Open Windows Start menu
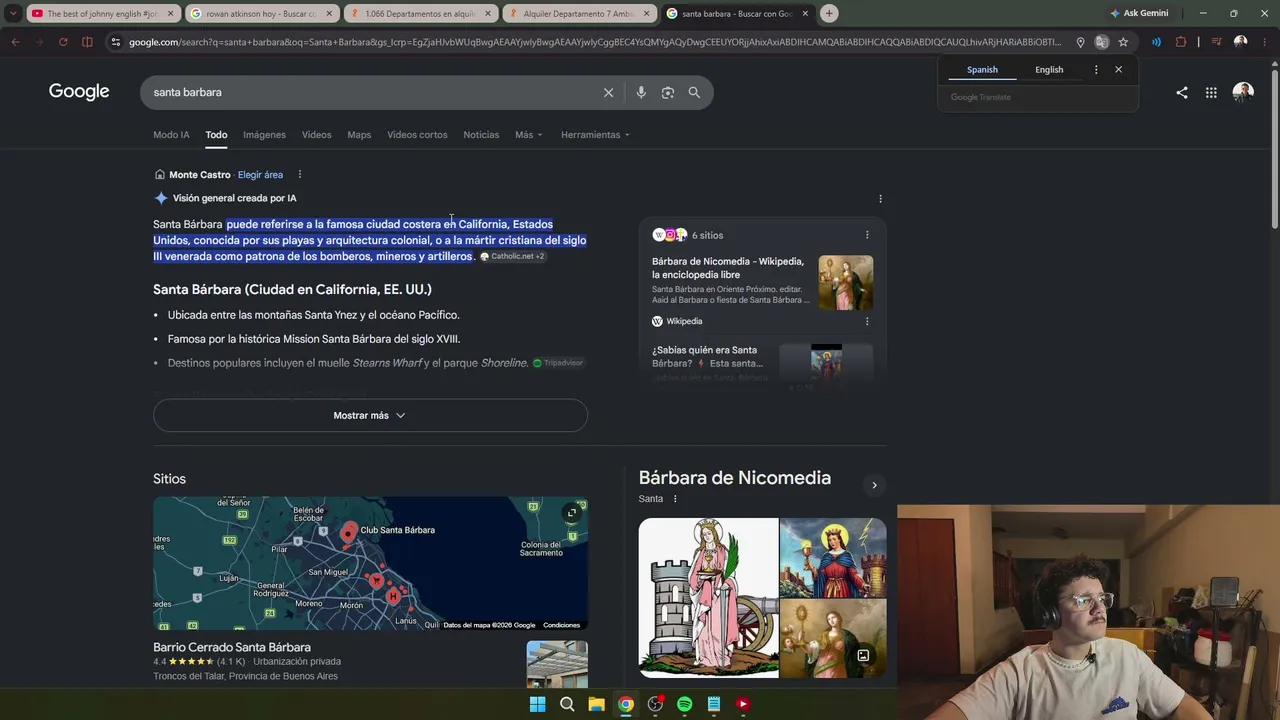This screenshot has width=1280, height=720. (537, 704)
